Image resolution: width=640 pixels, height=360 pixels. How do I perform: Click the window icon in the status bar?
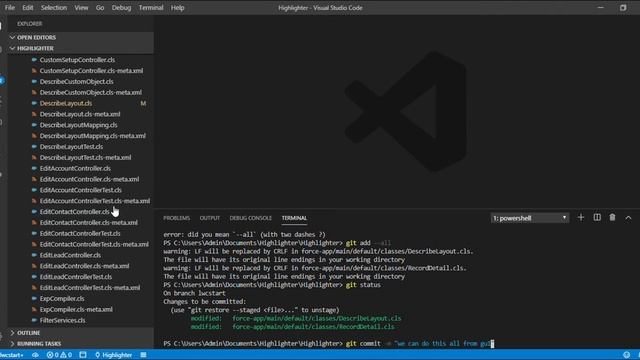click(x=83, y=355)
